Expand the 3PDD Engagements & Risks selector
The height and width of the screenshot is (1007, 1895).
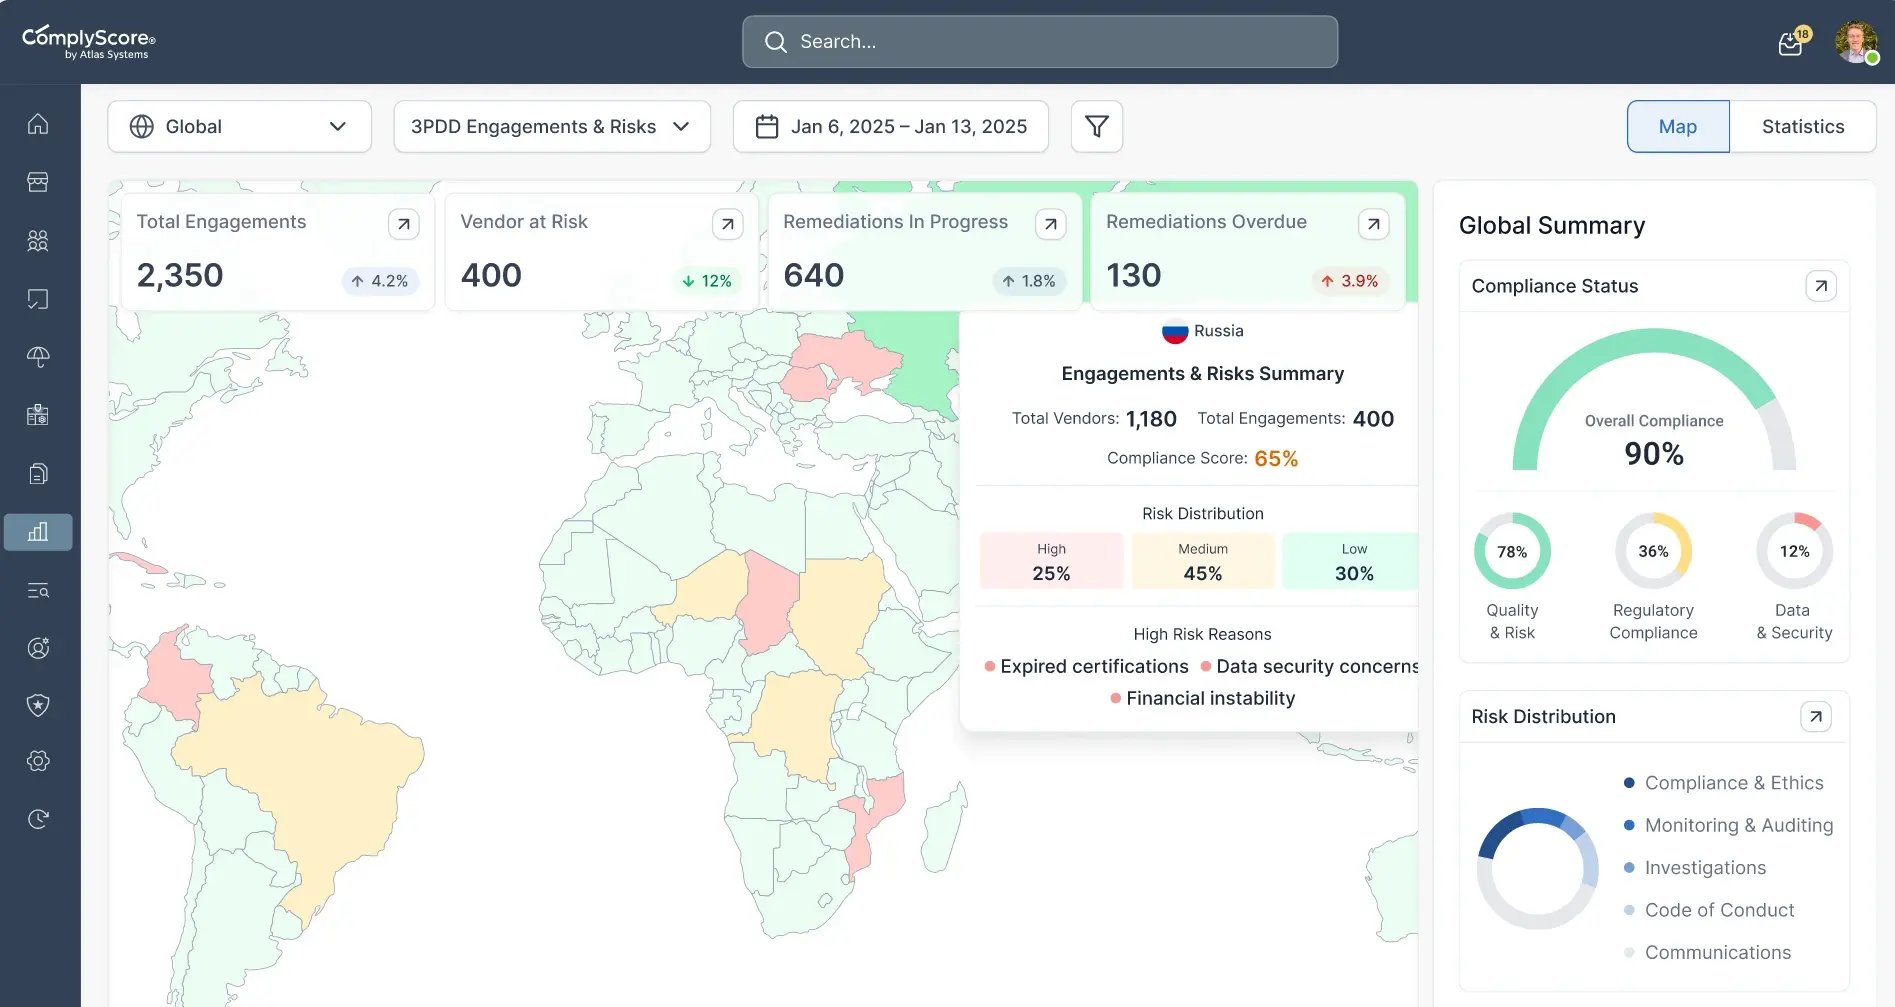pos(551,126)
